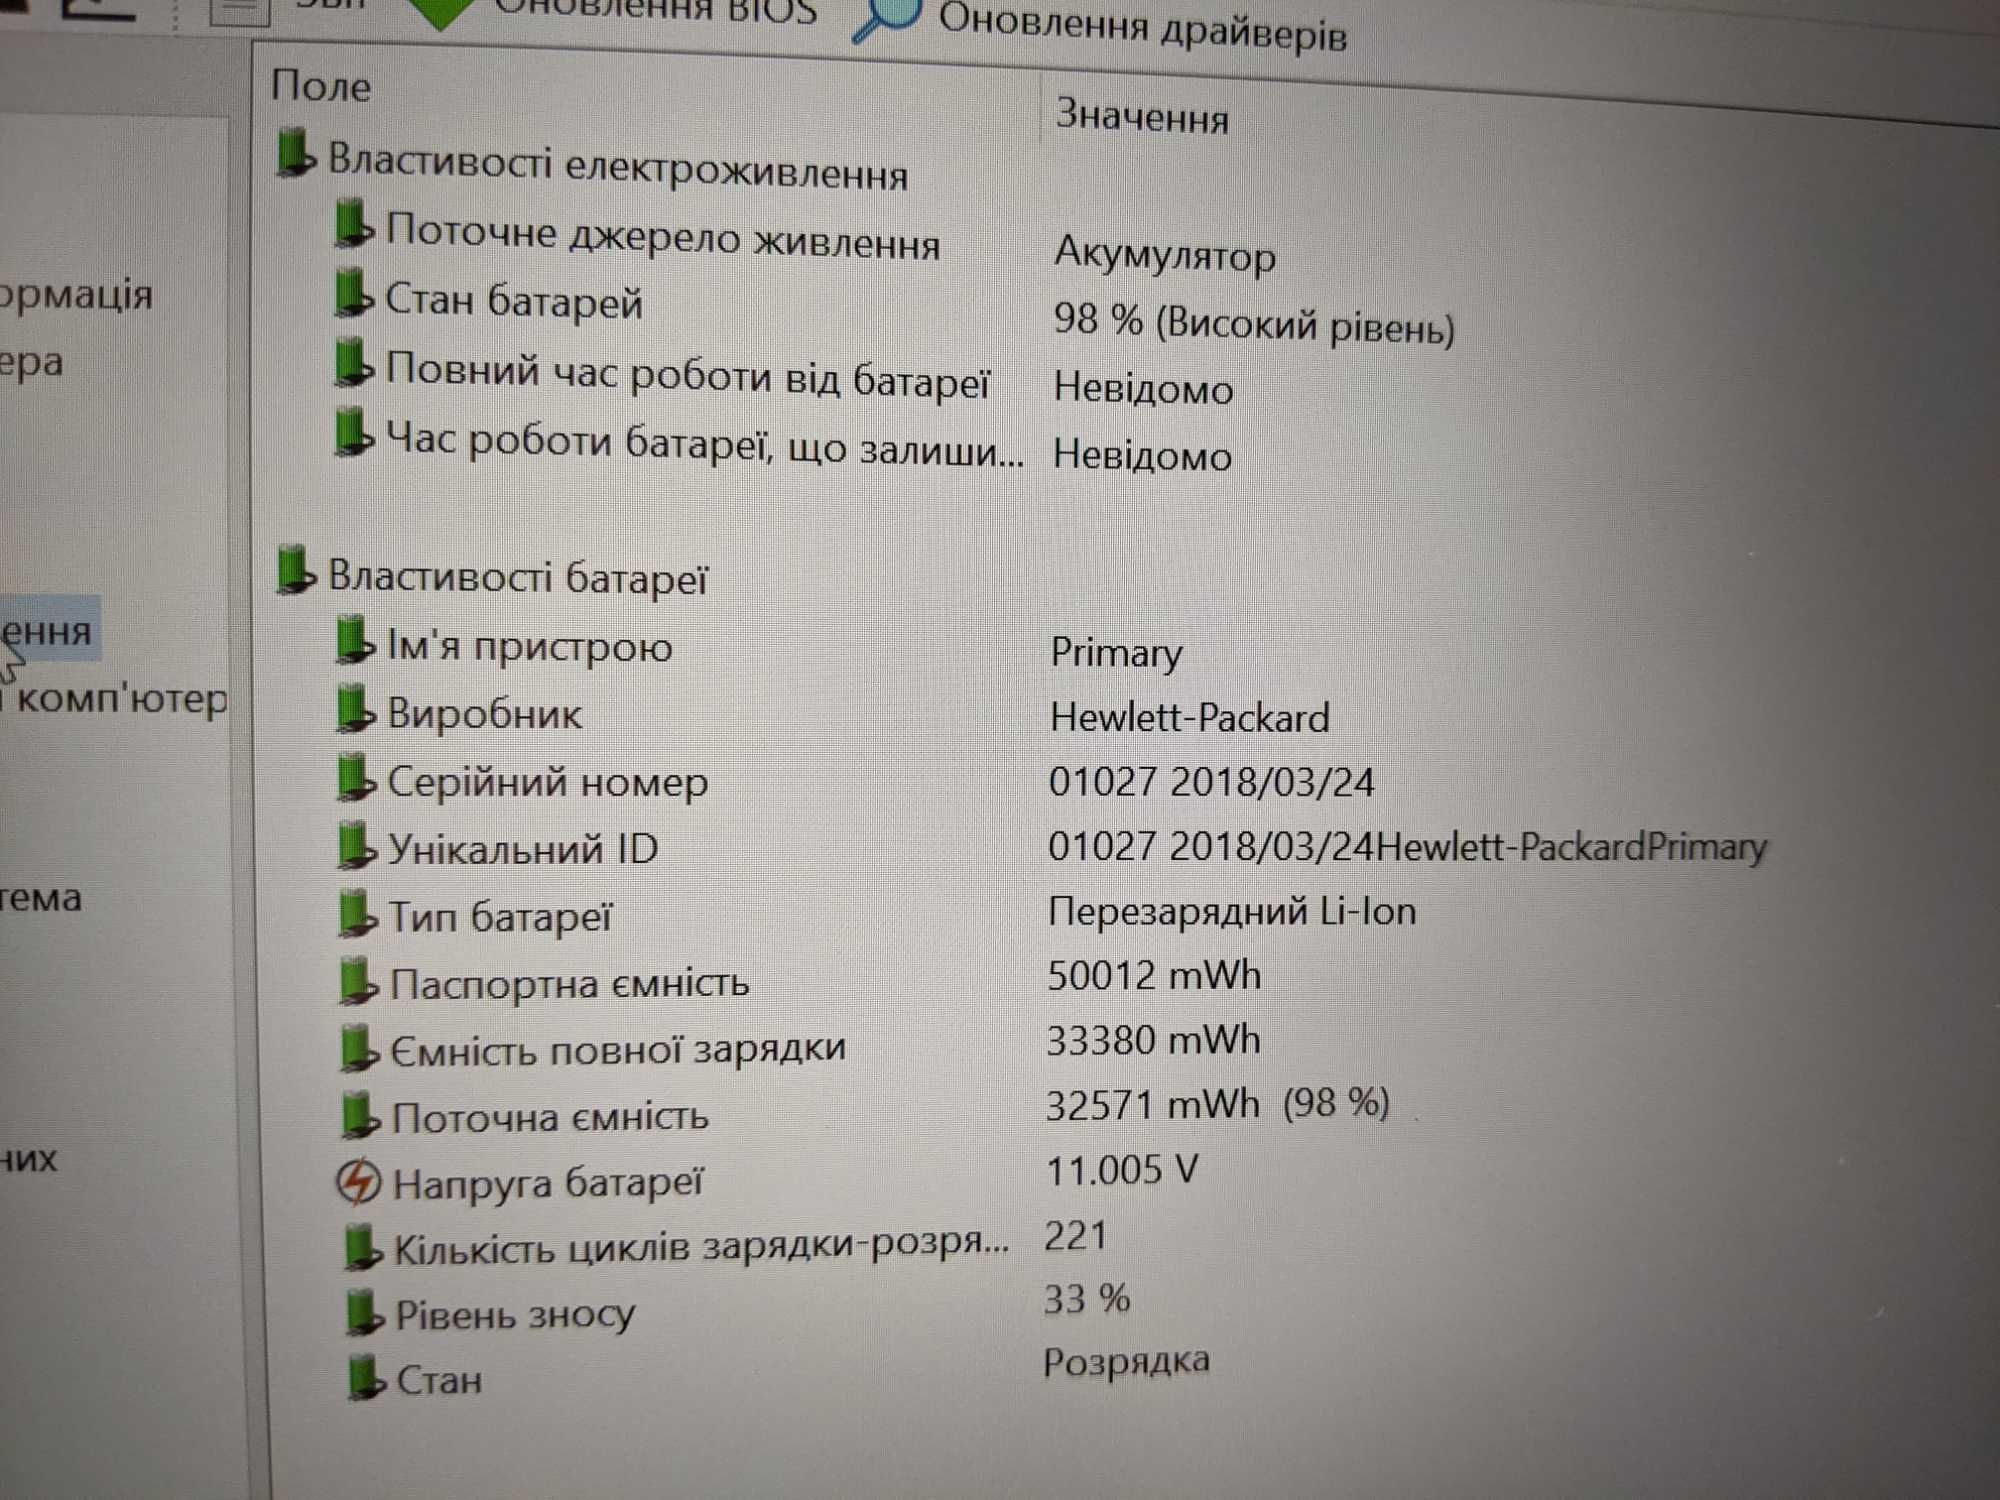Click the 11.005 V value
This screenshot has width=2000, height=1500.
[x=1122, y=1170]
